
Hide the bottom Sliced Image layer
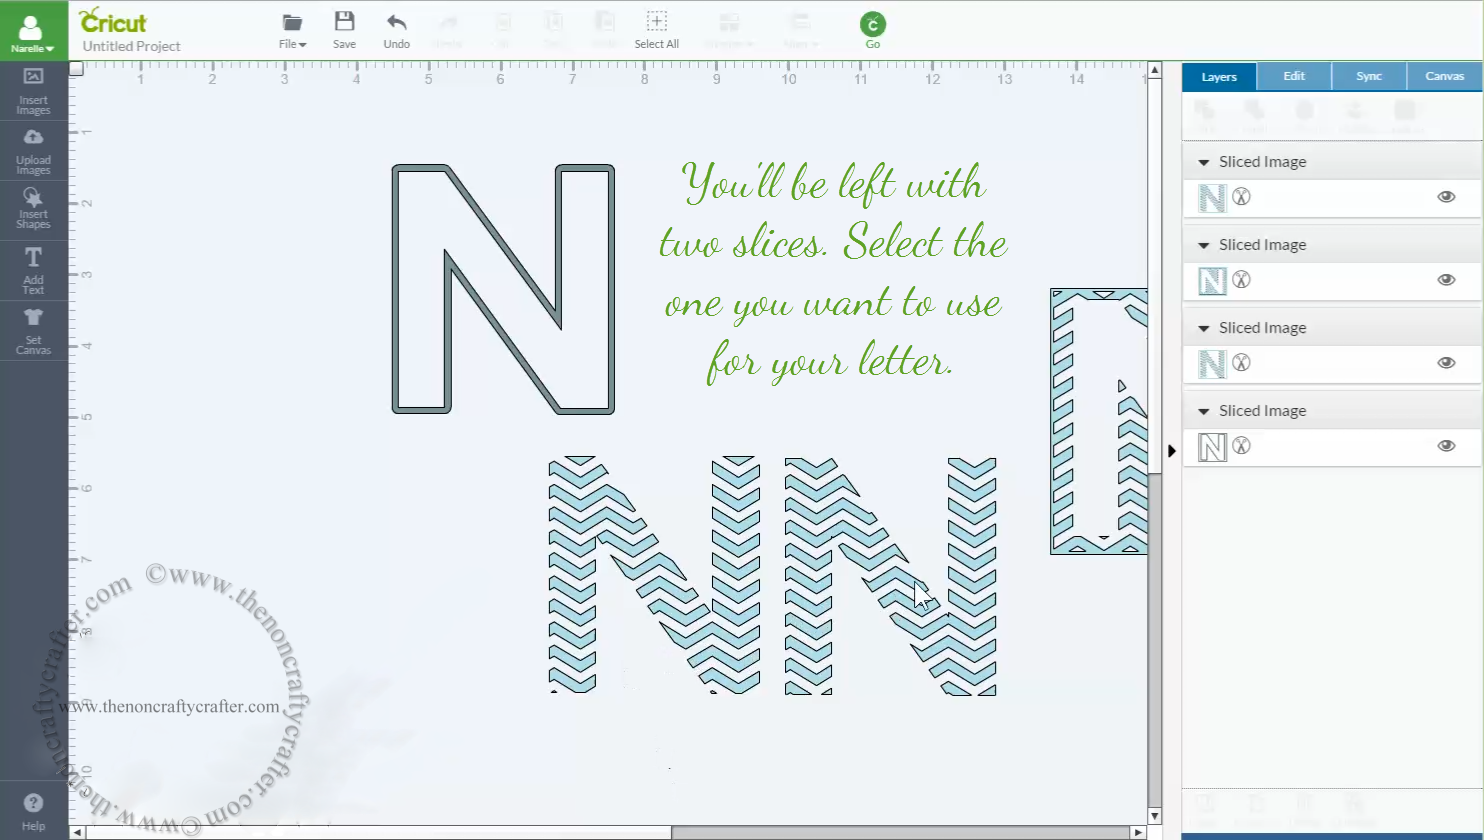pos(1446,446)
